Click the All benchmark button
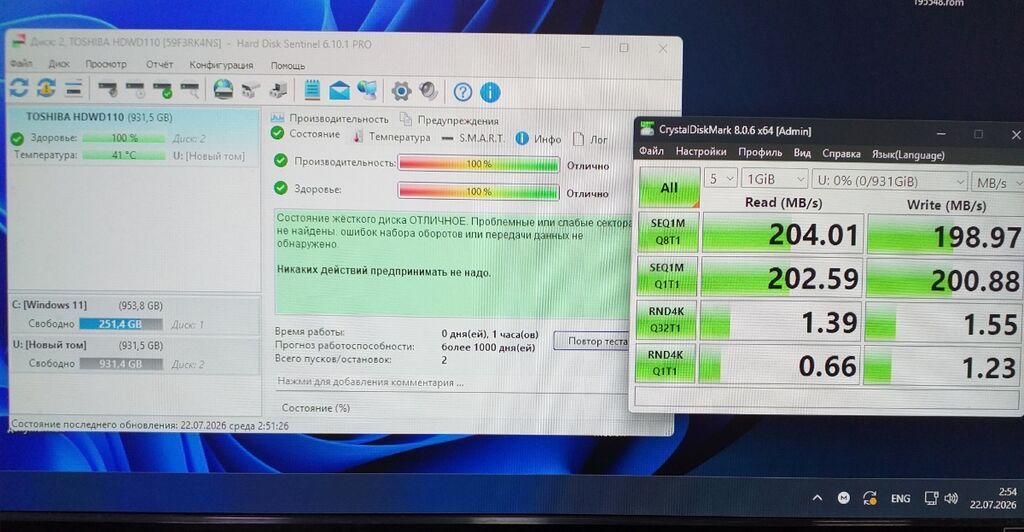The image size is (1024, 532). (669, 187)
